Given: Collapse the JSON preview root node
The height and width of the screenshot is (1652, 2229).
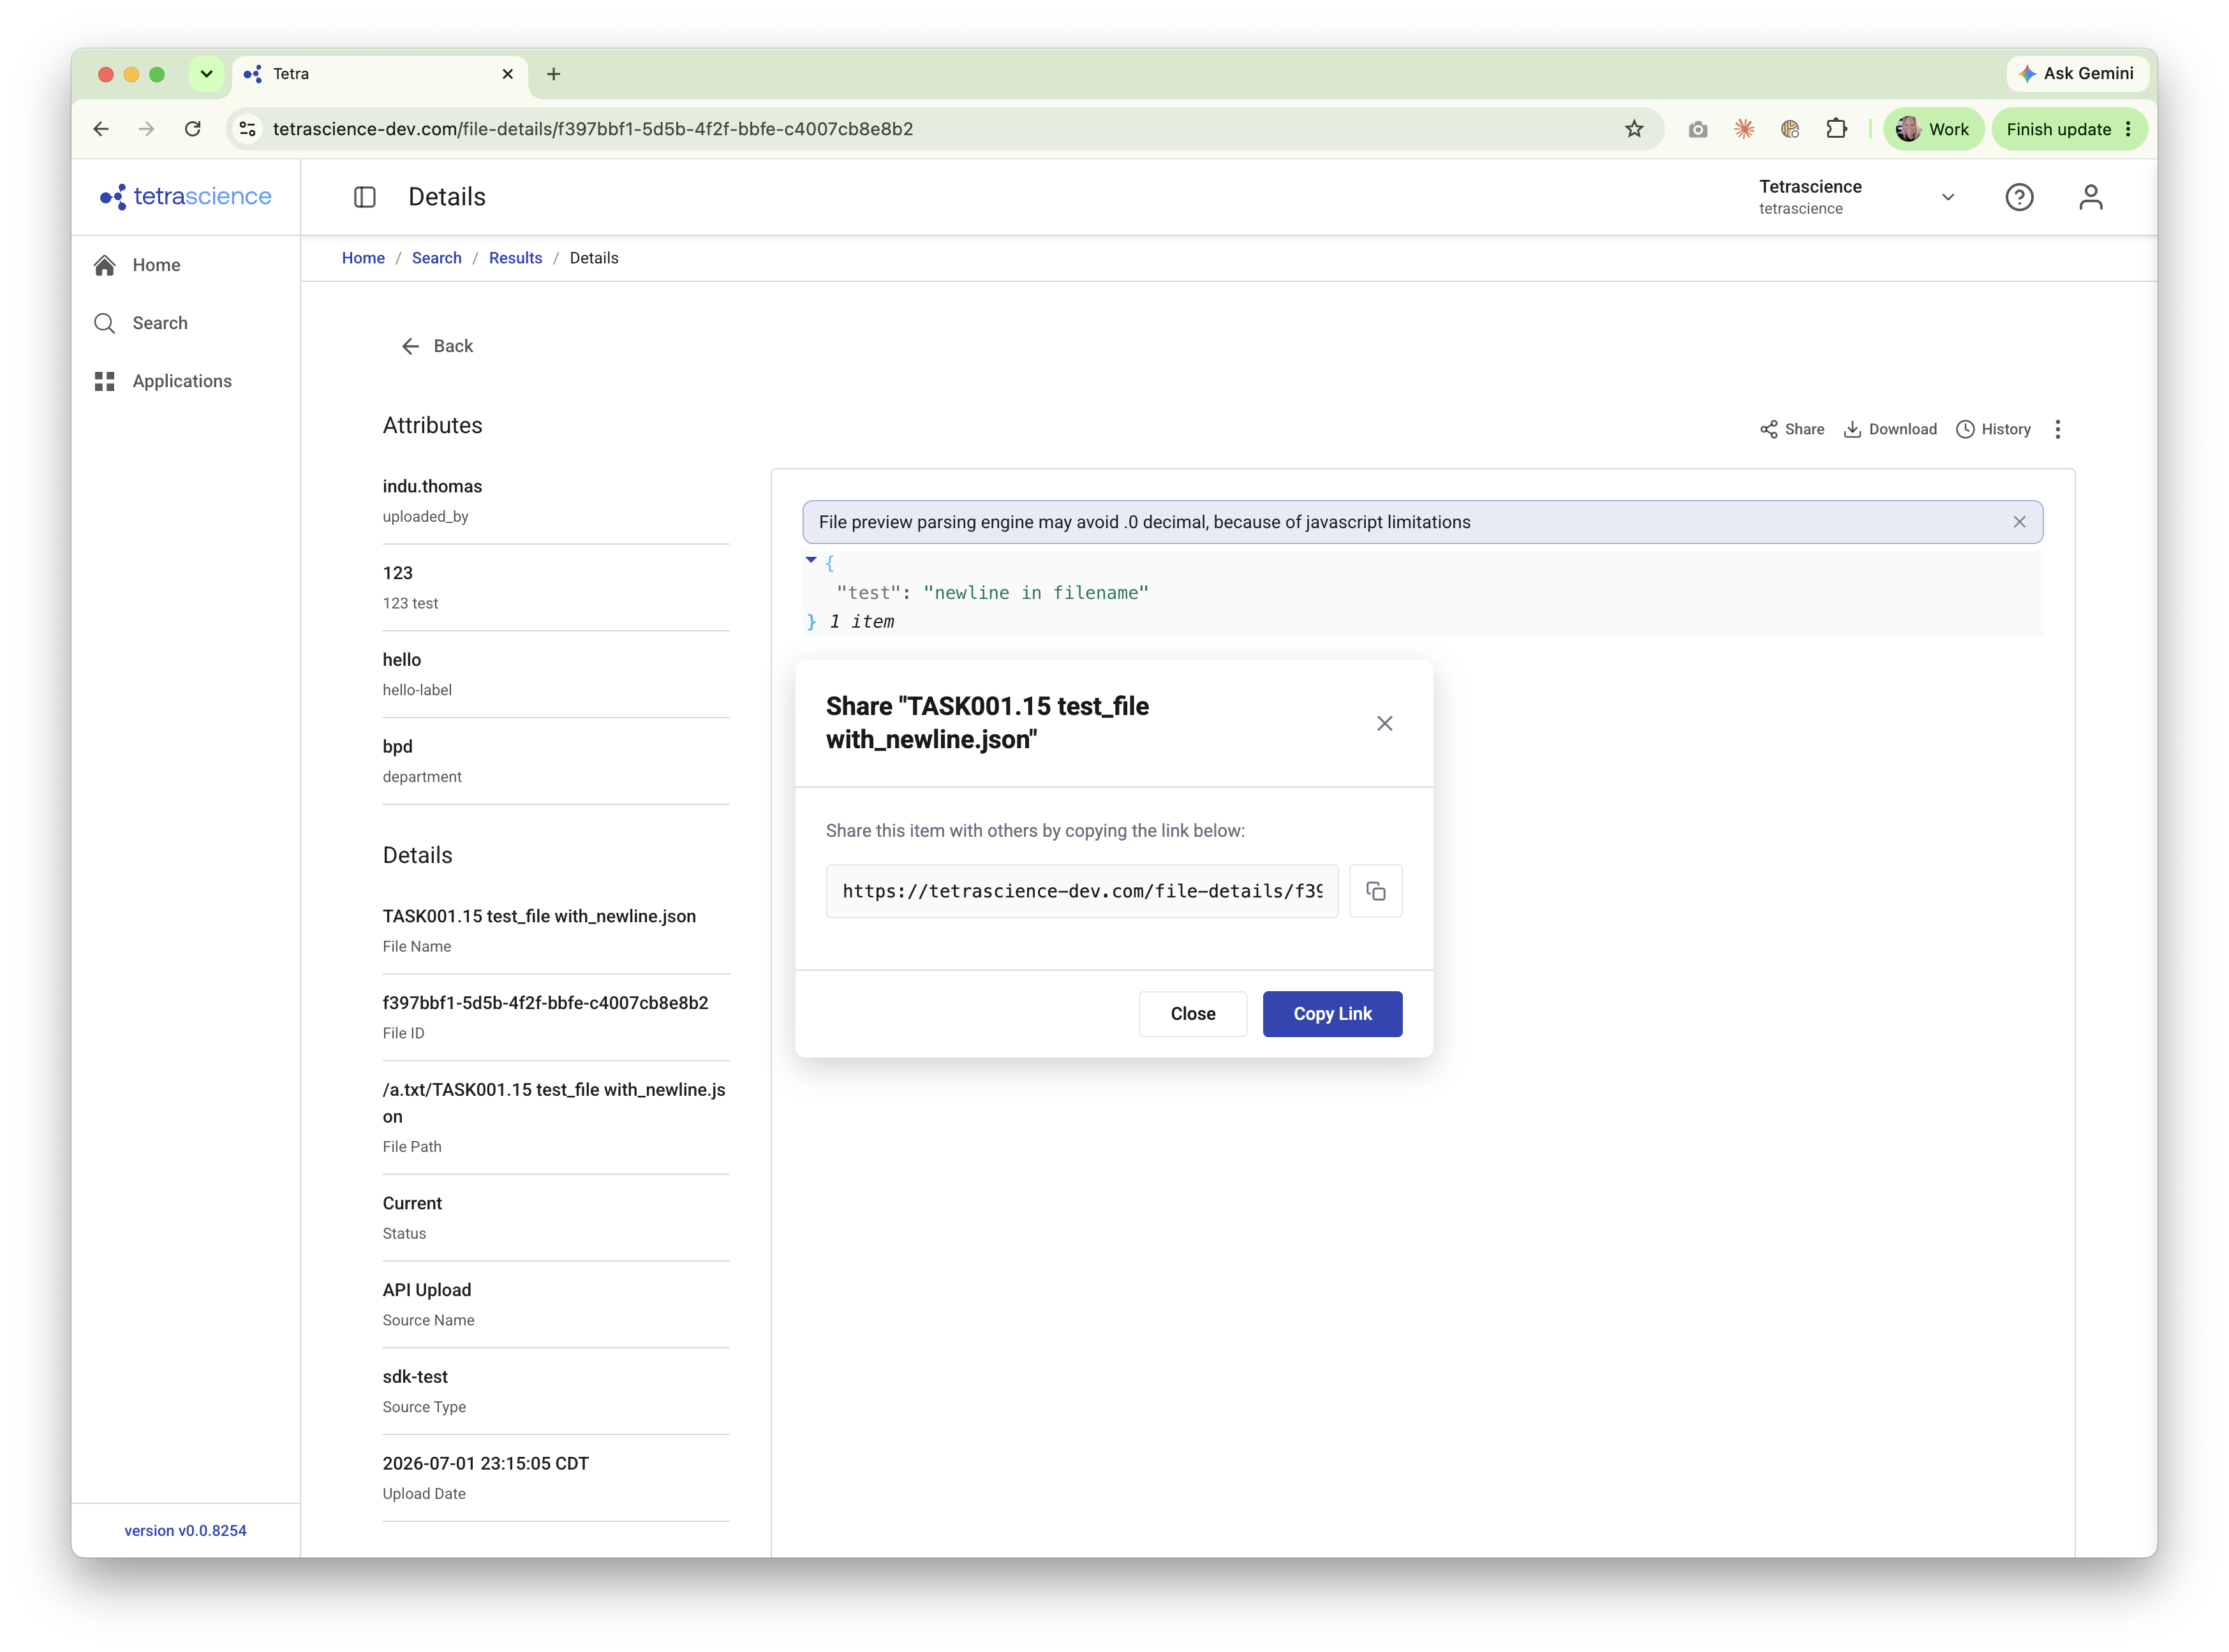Looking at the screenshot, I should point(810,561).
